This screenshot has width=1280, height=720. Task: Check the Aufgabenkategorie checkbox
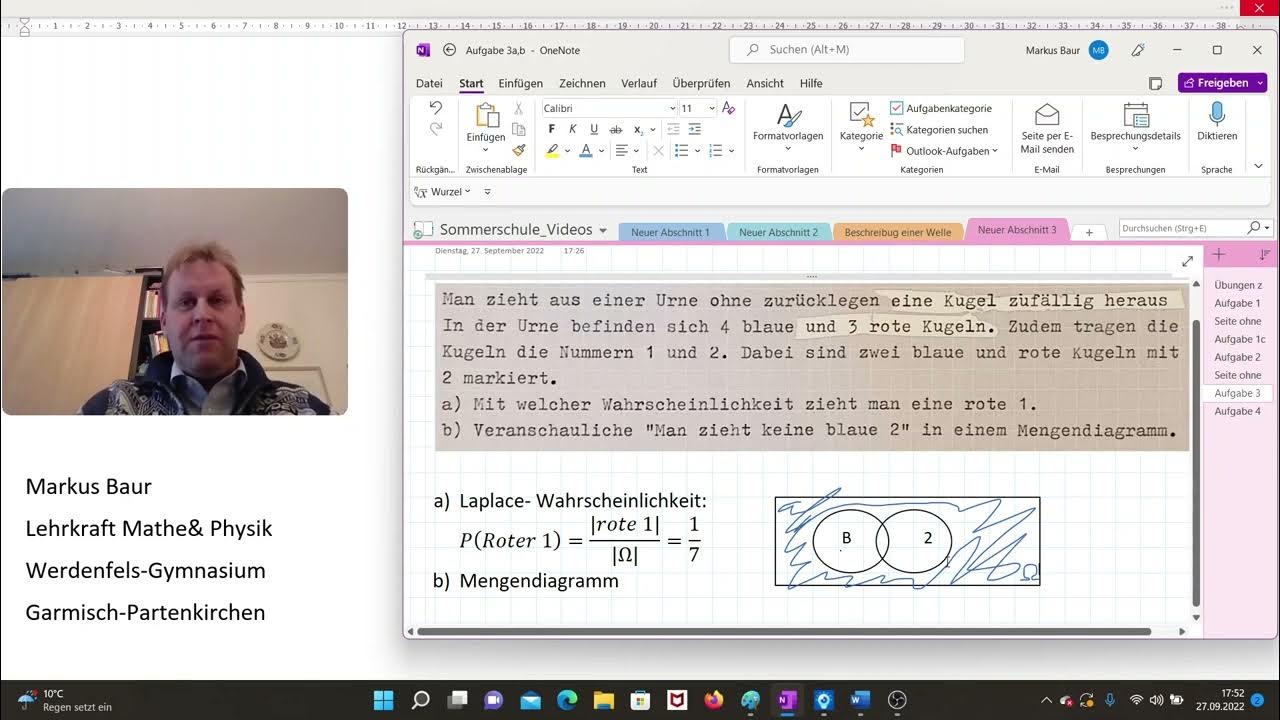click(x=897, y=108)
